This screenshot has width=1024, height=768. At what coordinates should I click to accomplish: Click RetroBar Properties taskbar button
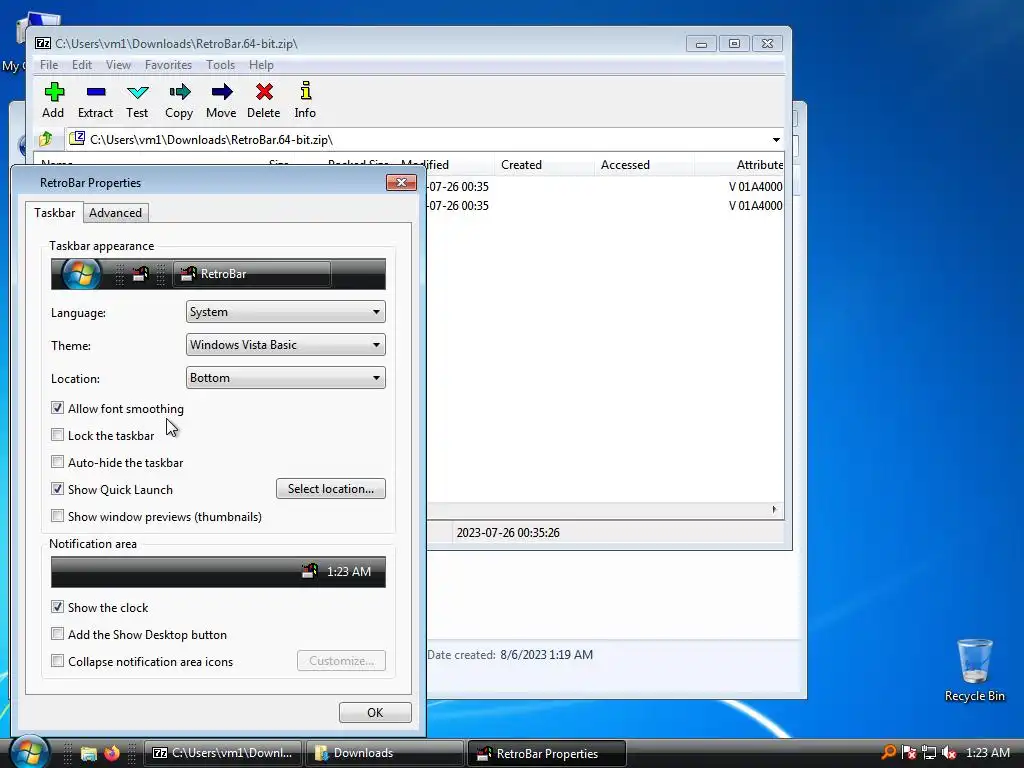pos(547,753)
